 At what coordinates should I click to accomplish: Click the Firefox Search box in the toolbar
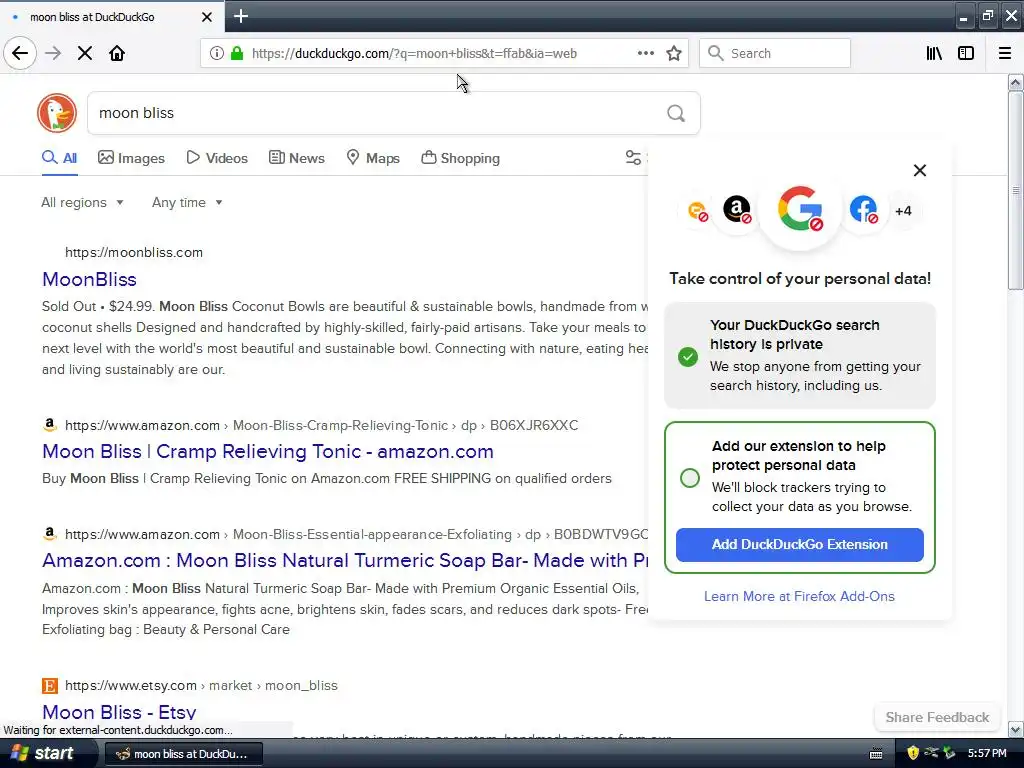tap(775, 53)
